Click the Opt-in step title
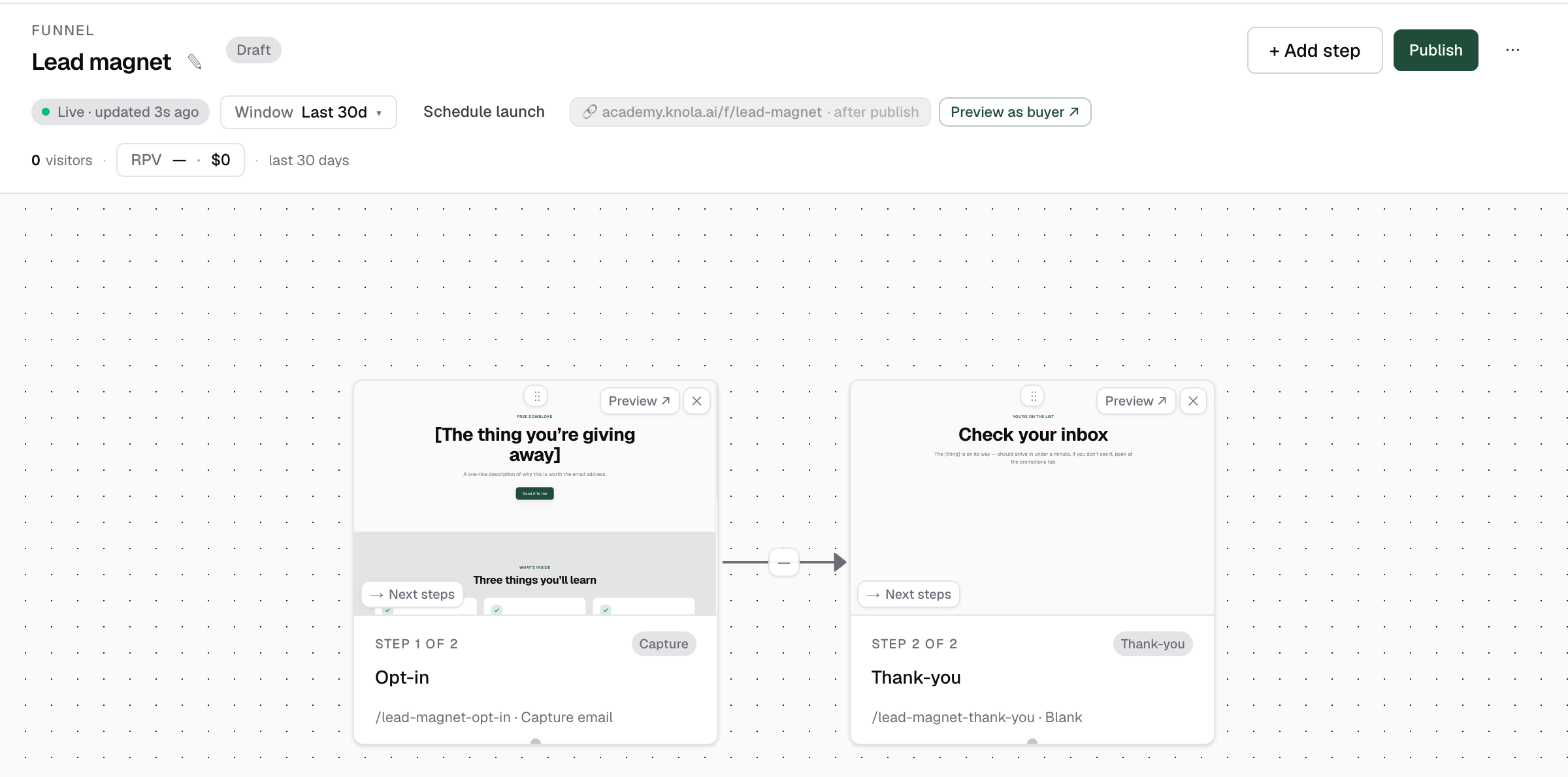Viewport: 1568px width, 777px height. point(402,678)
